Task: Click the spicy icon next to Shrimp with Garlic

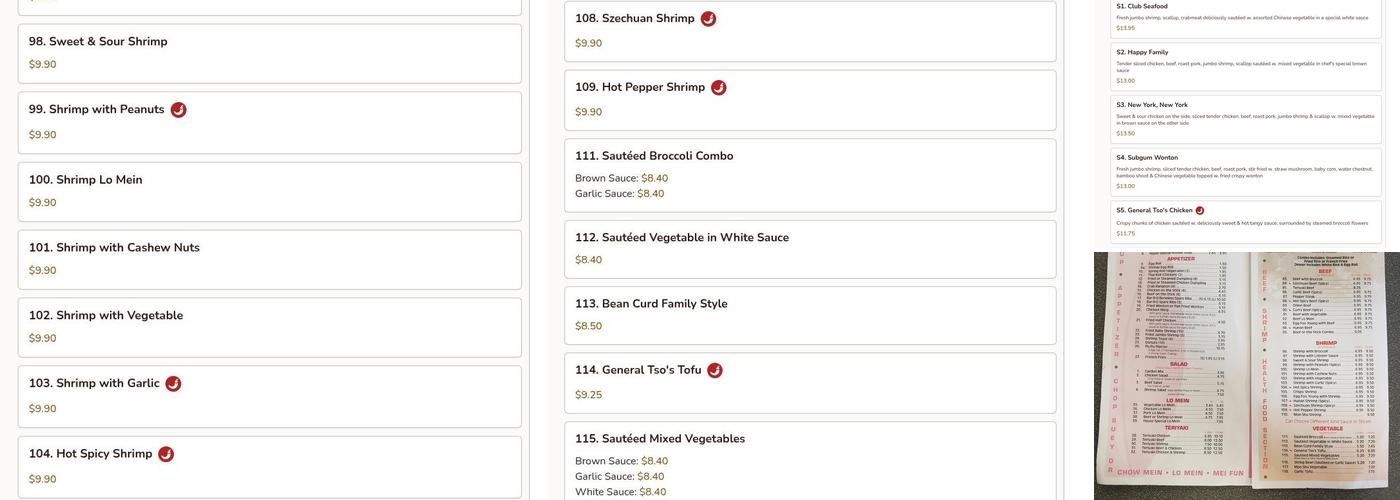Action: [x=173, y=384]
